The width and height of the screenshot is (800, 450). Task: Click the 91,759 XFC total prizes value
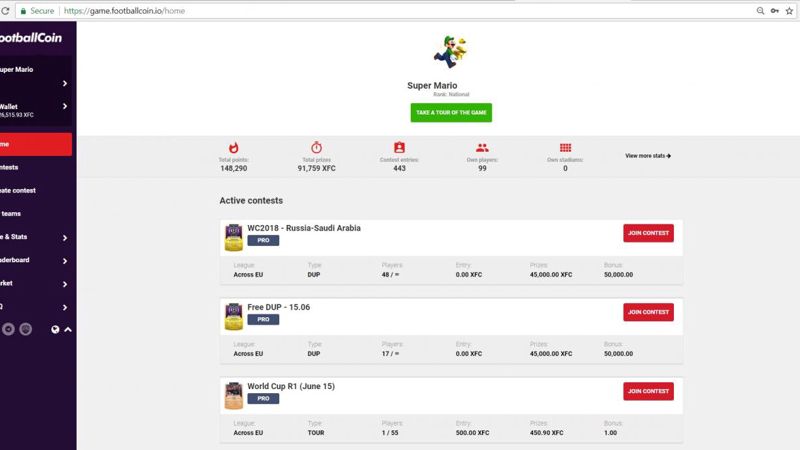[x=316, y=168]
